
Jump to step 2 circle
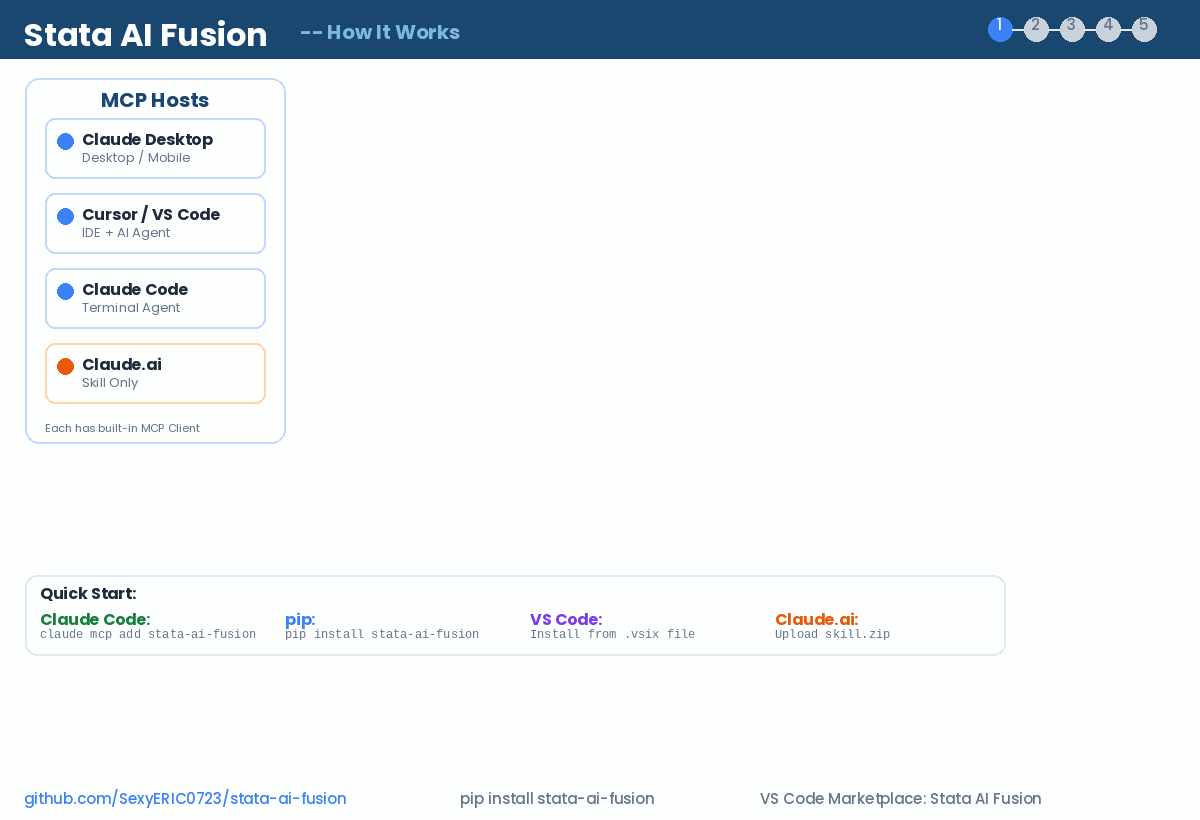(x=1036, y=29)
